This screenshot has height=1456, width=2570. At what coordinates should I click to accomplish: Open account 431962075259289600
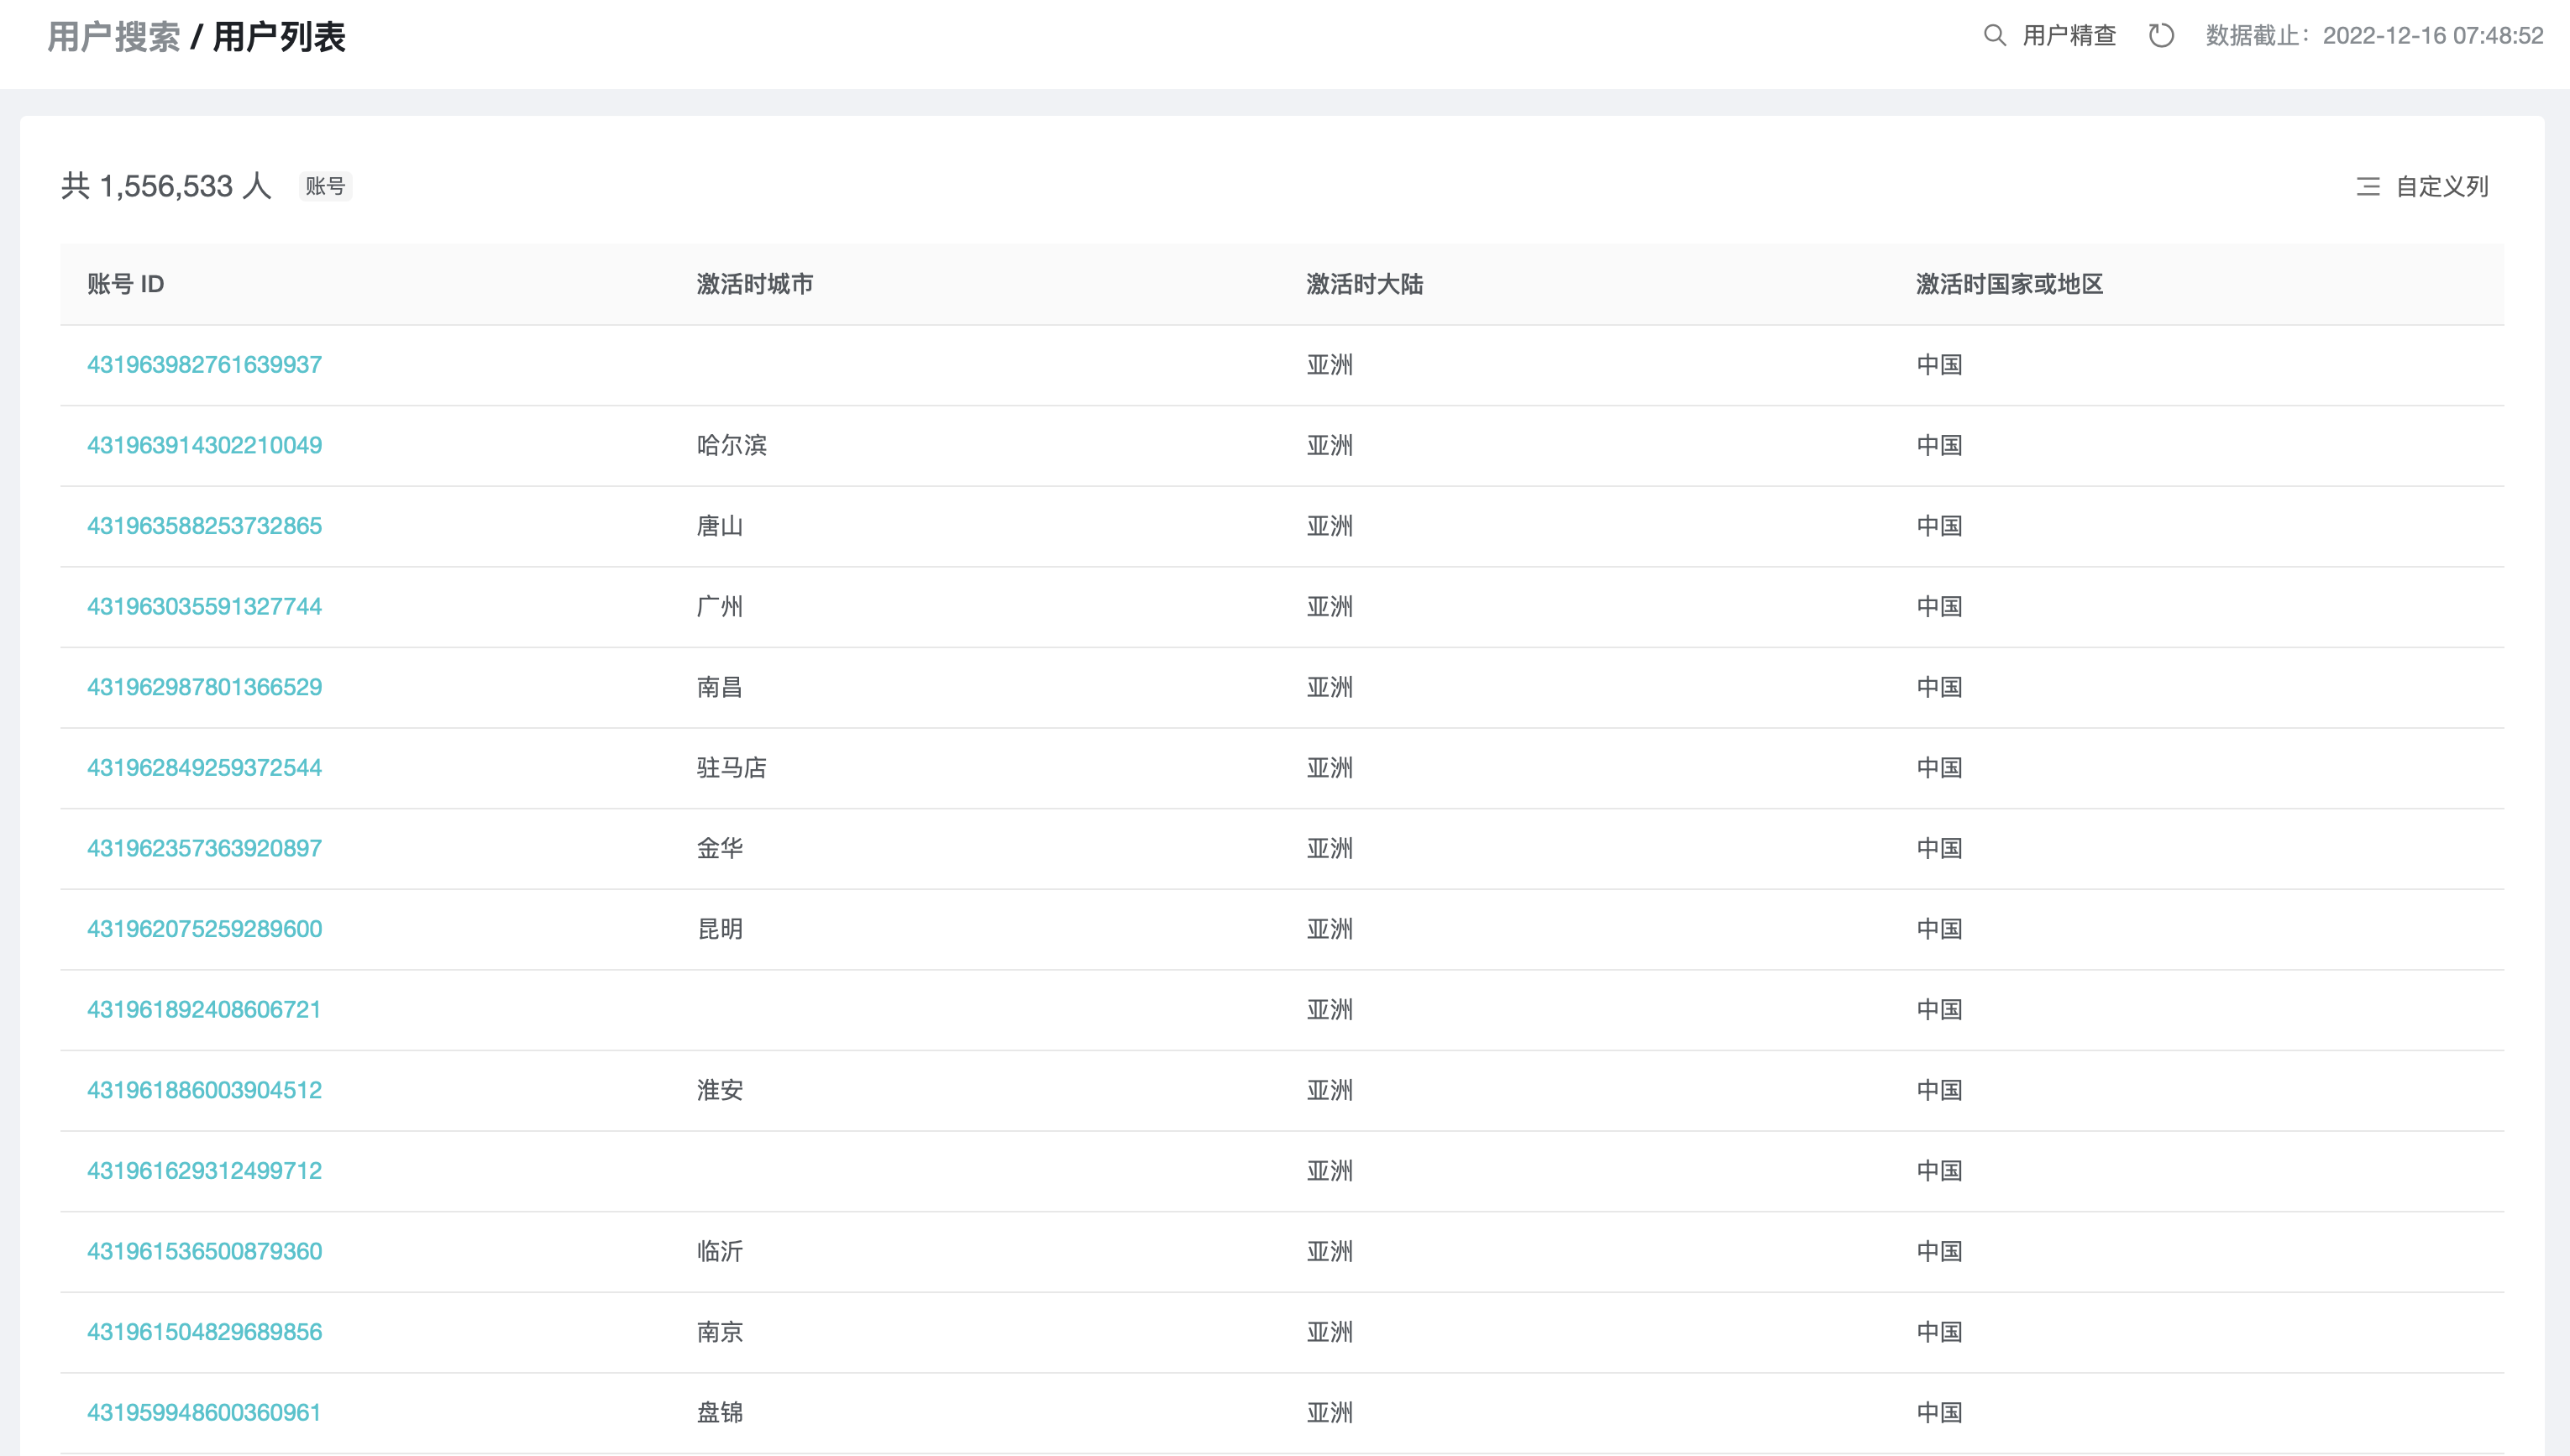pyautogui.click(x=204, y=929)
